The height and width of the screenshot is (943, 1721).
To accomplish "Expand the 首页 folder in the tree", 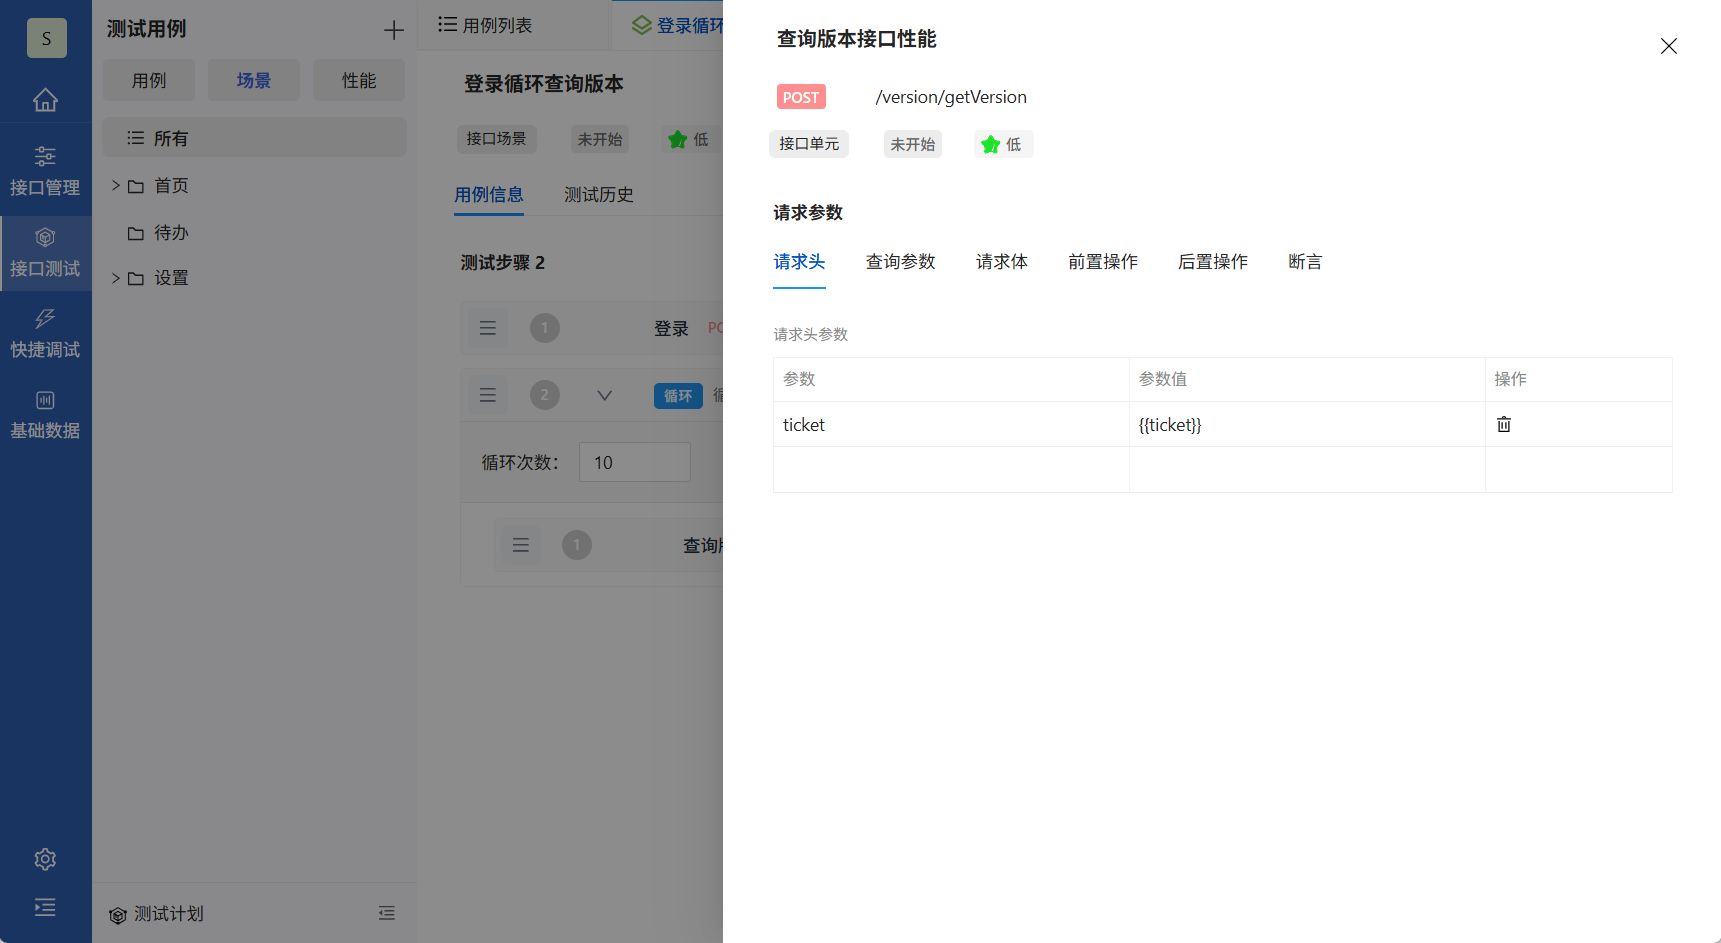I will pyautogui.click(x=115, y=185).
